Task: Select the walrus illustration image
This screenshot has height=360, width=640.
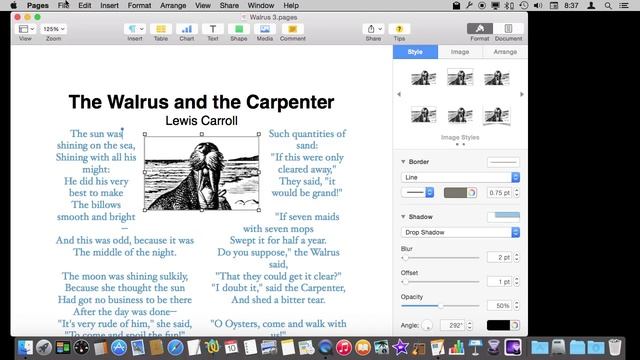Action: [x=202, y=172]
